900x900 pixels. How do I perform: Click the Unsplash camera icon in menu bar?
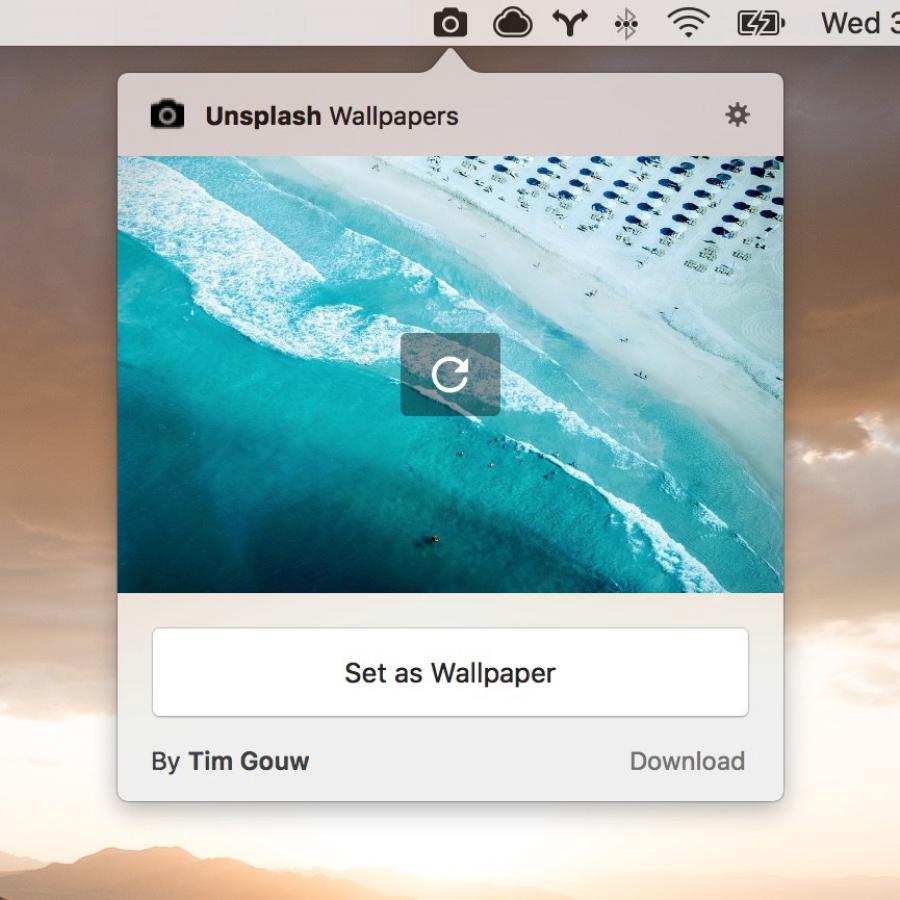(450, 22)
